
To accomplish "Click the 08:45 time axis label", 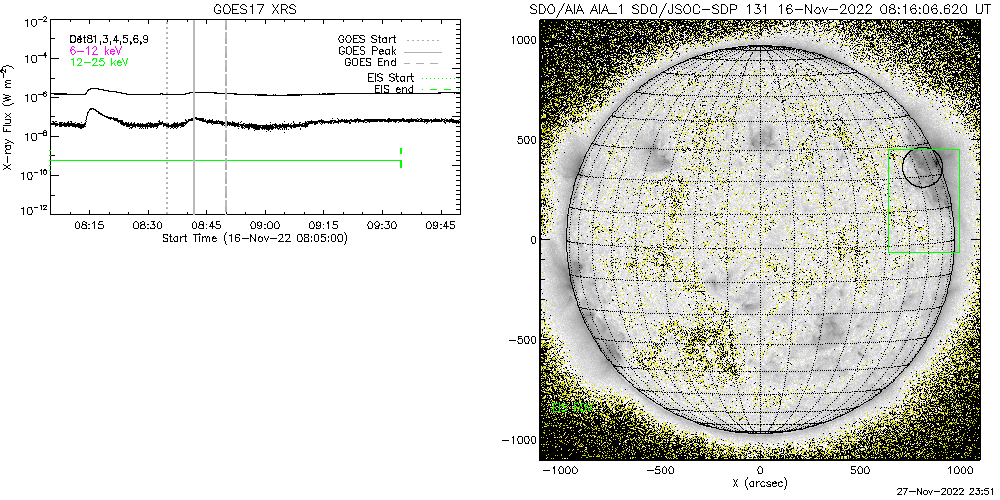I will (x=207, y=226).
